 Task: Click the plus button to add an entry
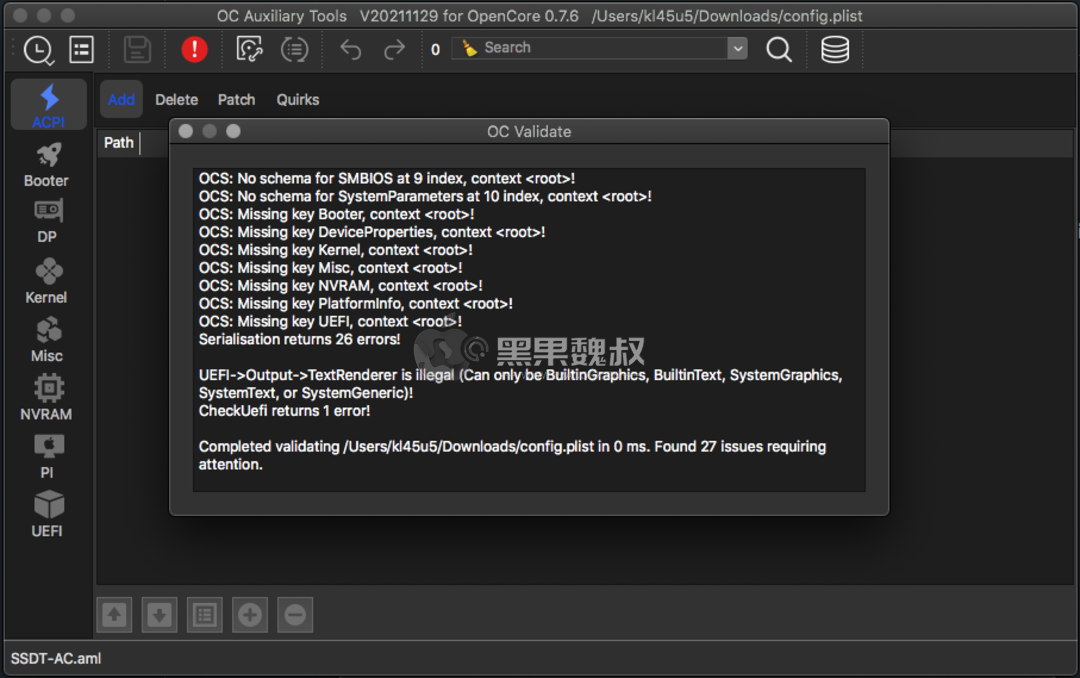(249, 614)
